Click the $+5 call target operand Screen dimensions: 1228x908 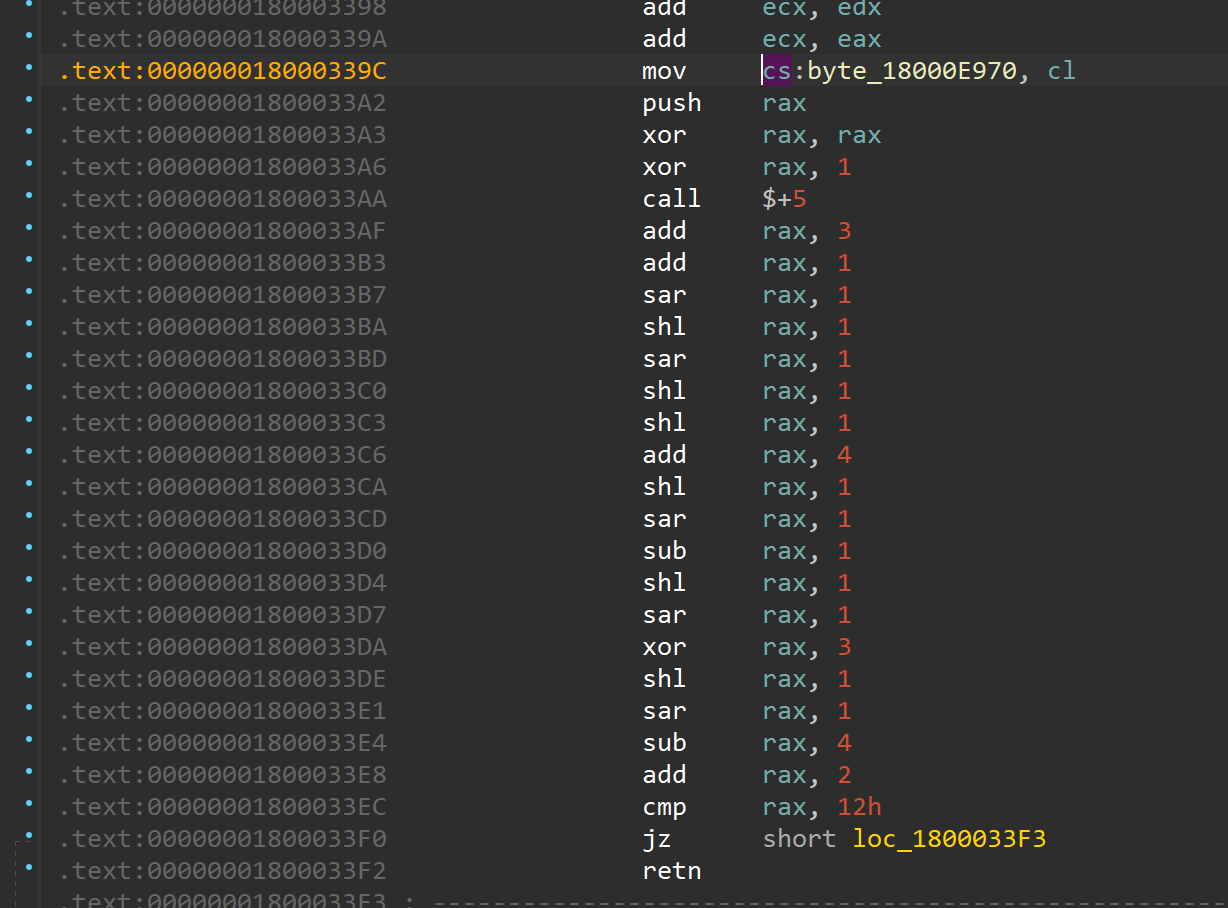click(x=785, y=199)
